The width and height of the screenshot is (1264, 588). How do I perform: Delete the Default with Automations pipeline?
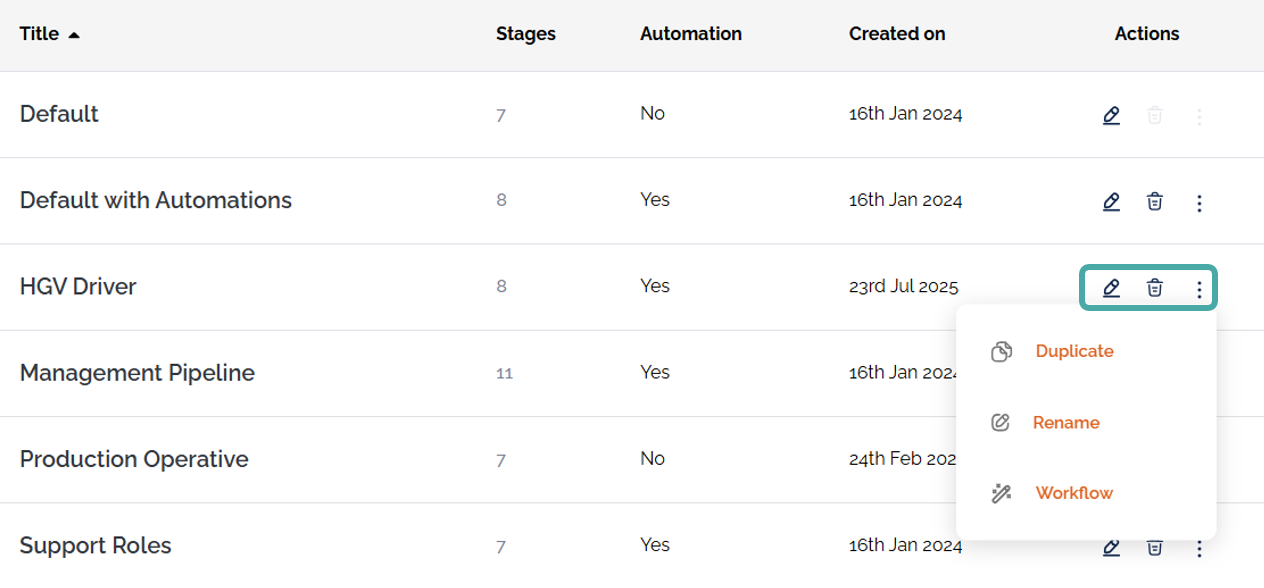1154,202
